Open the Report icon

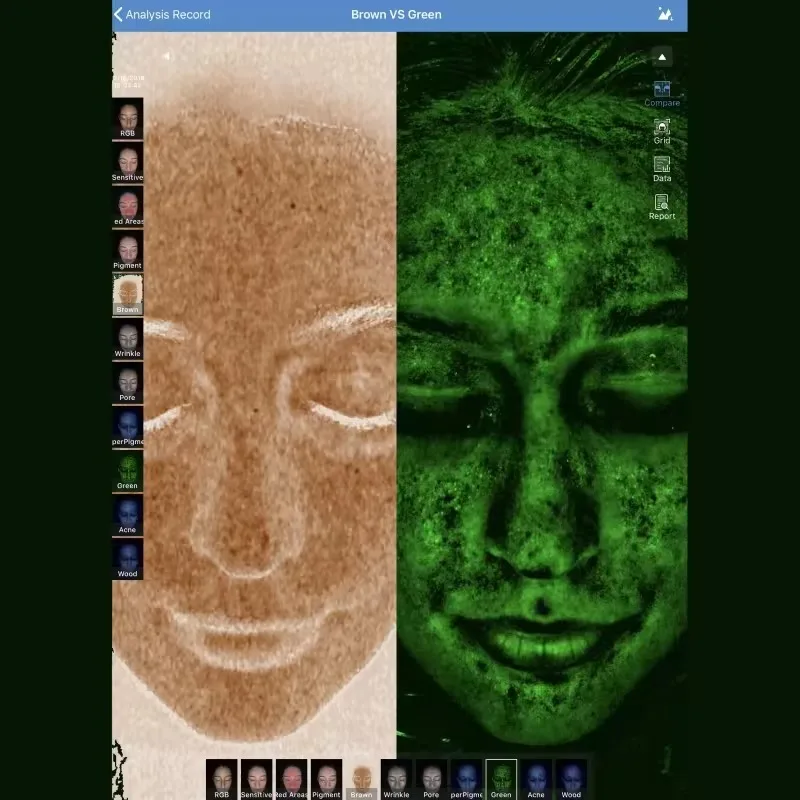coord(661,206)
